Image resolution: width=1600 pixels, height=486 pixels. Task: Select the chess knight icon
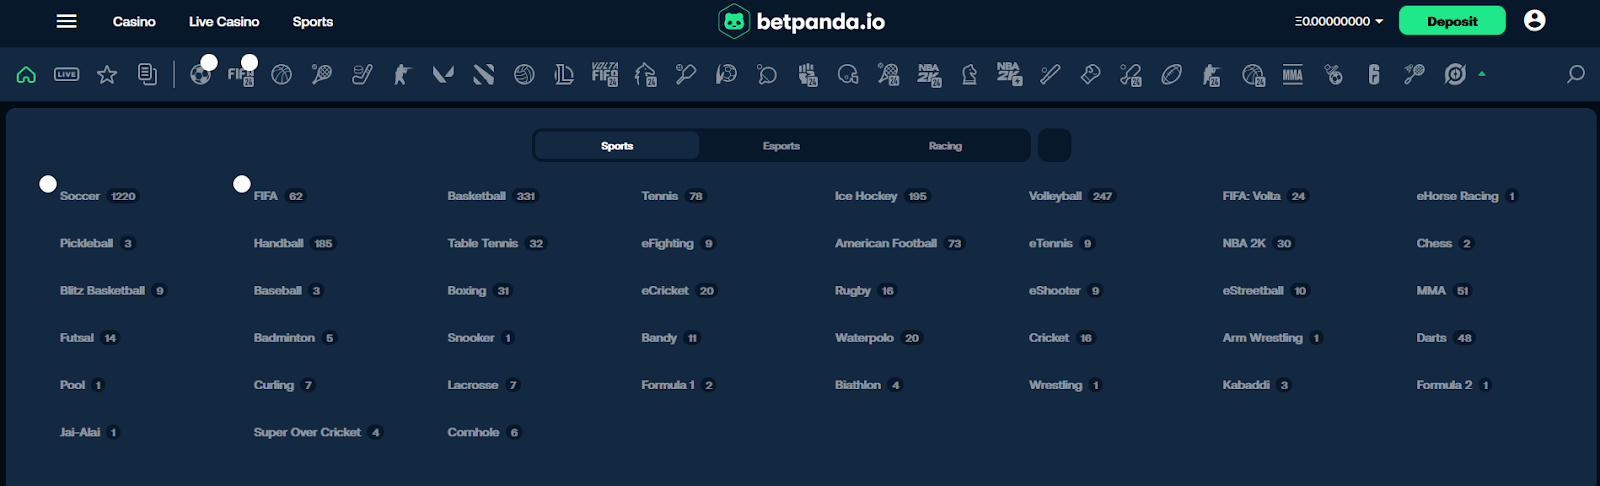(x=969, y=74)
